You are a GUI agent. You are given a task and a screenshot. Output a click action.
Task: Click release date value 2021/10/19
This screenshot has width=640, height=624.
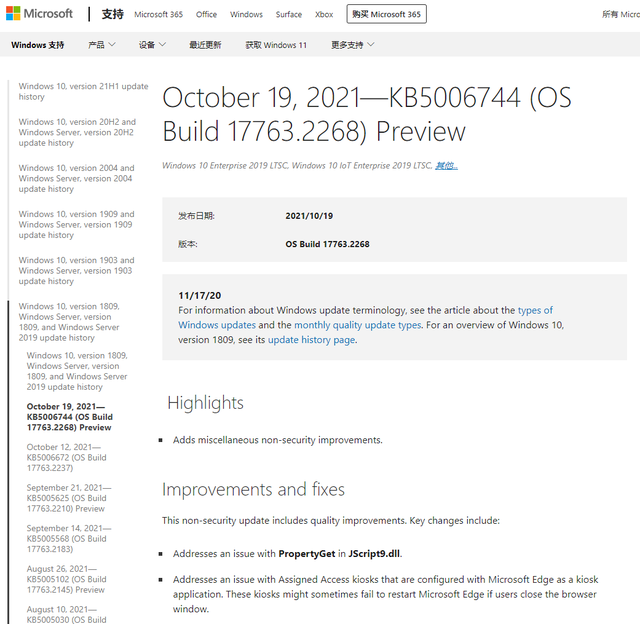coord(309,216)
